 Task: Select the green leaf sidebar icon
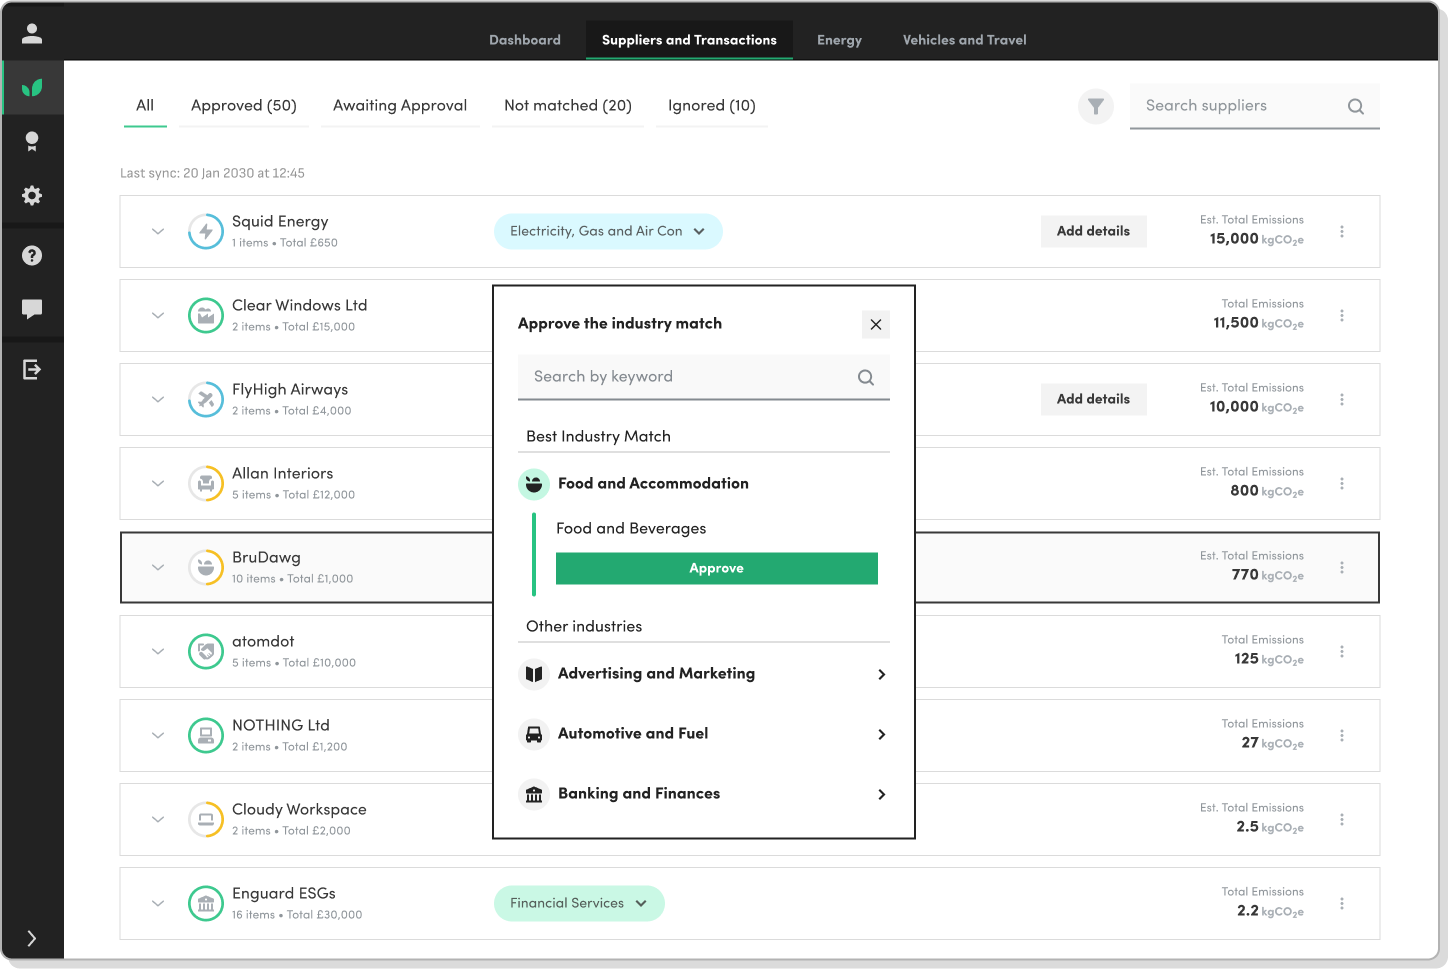pyautogui.click(x=32, y=88)
